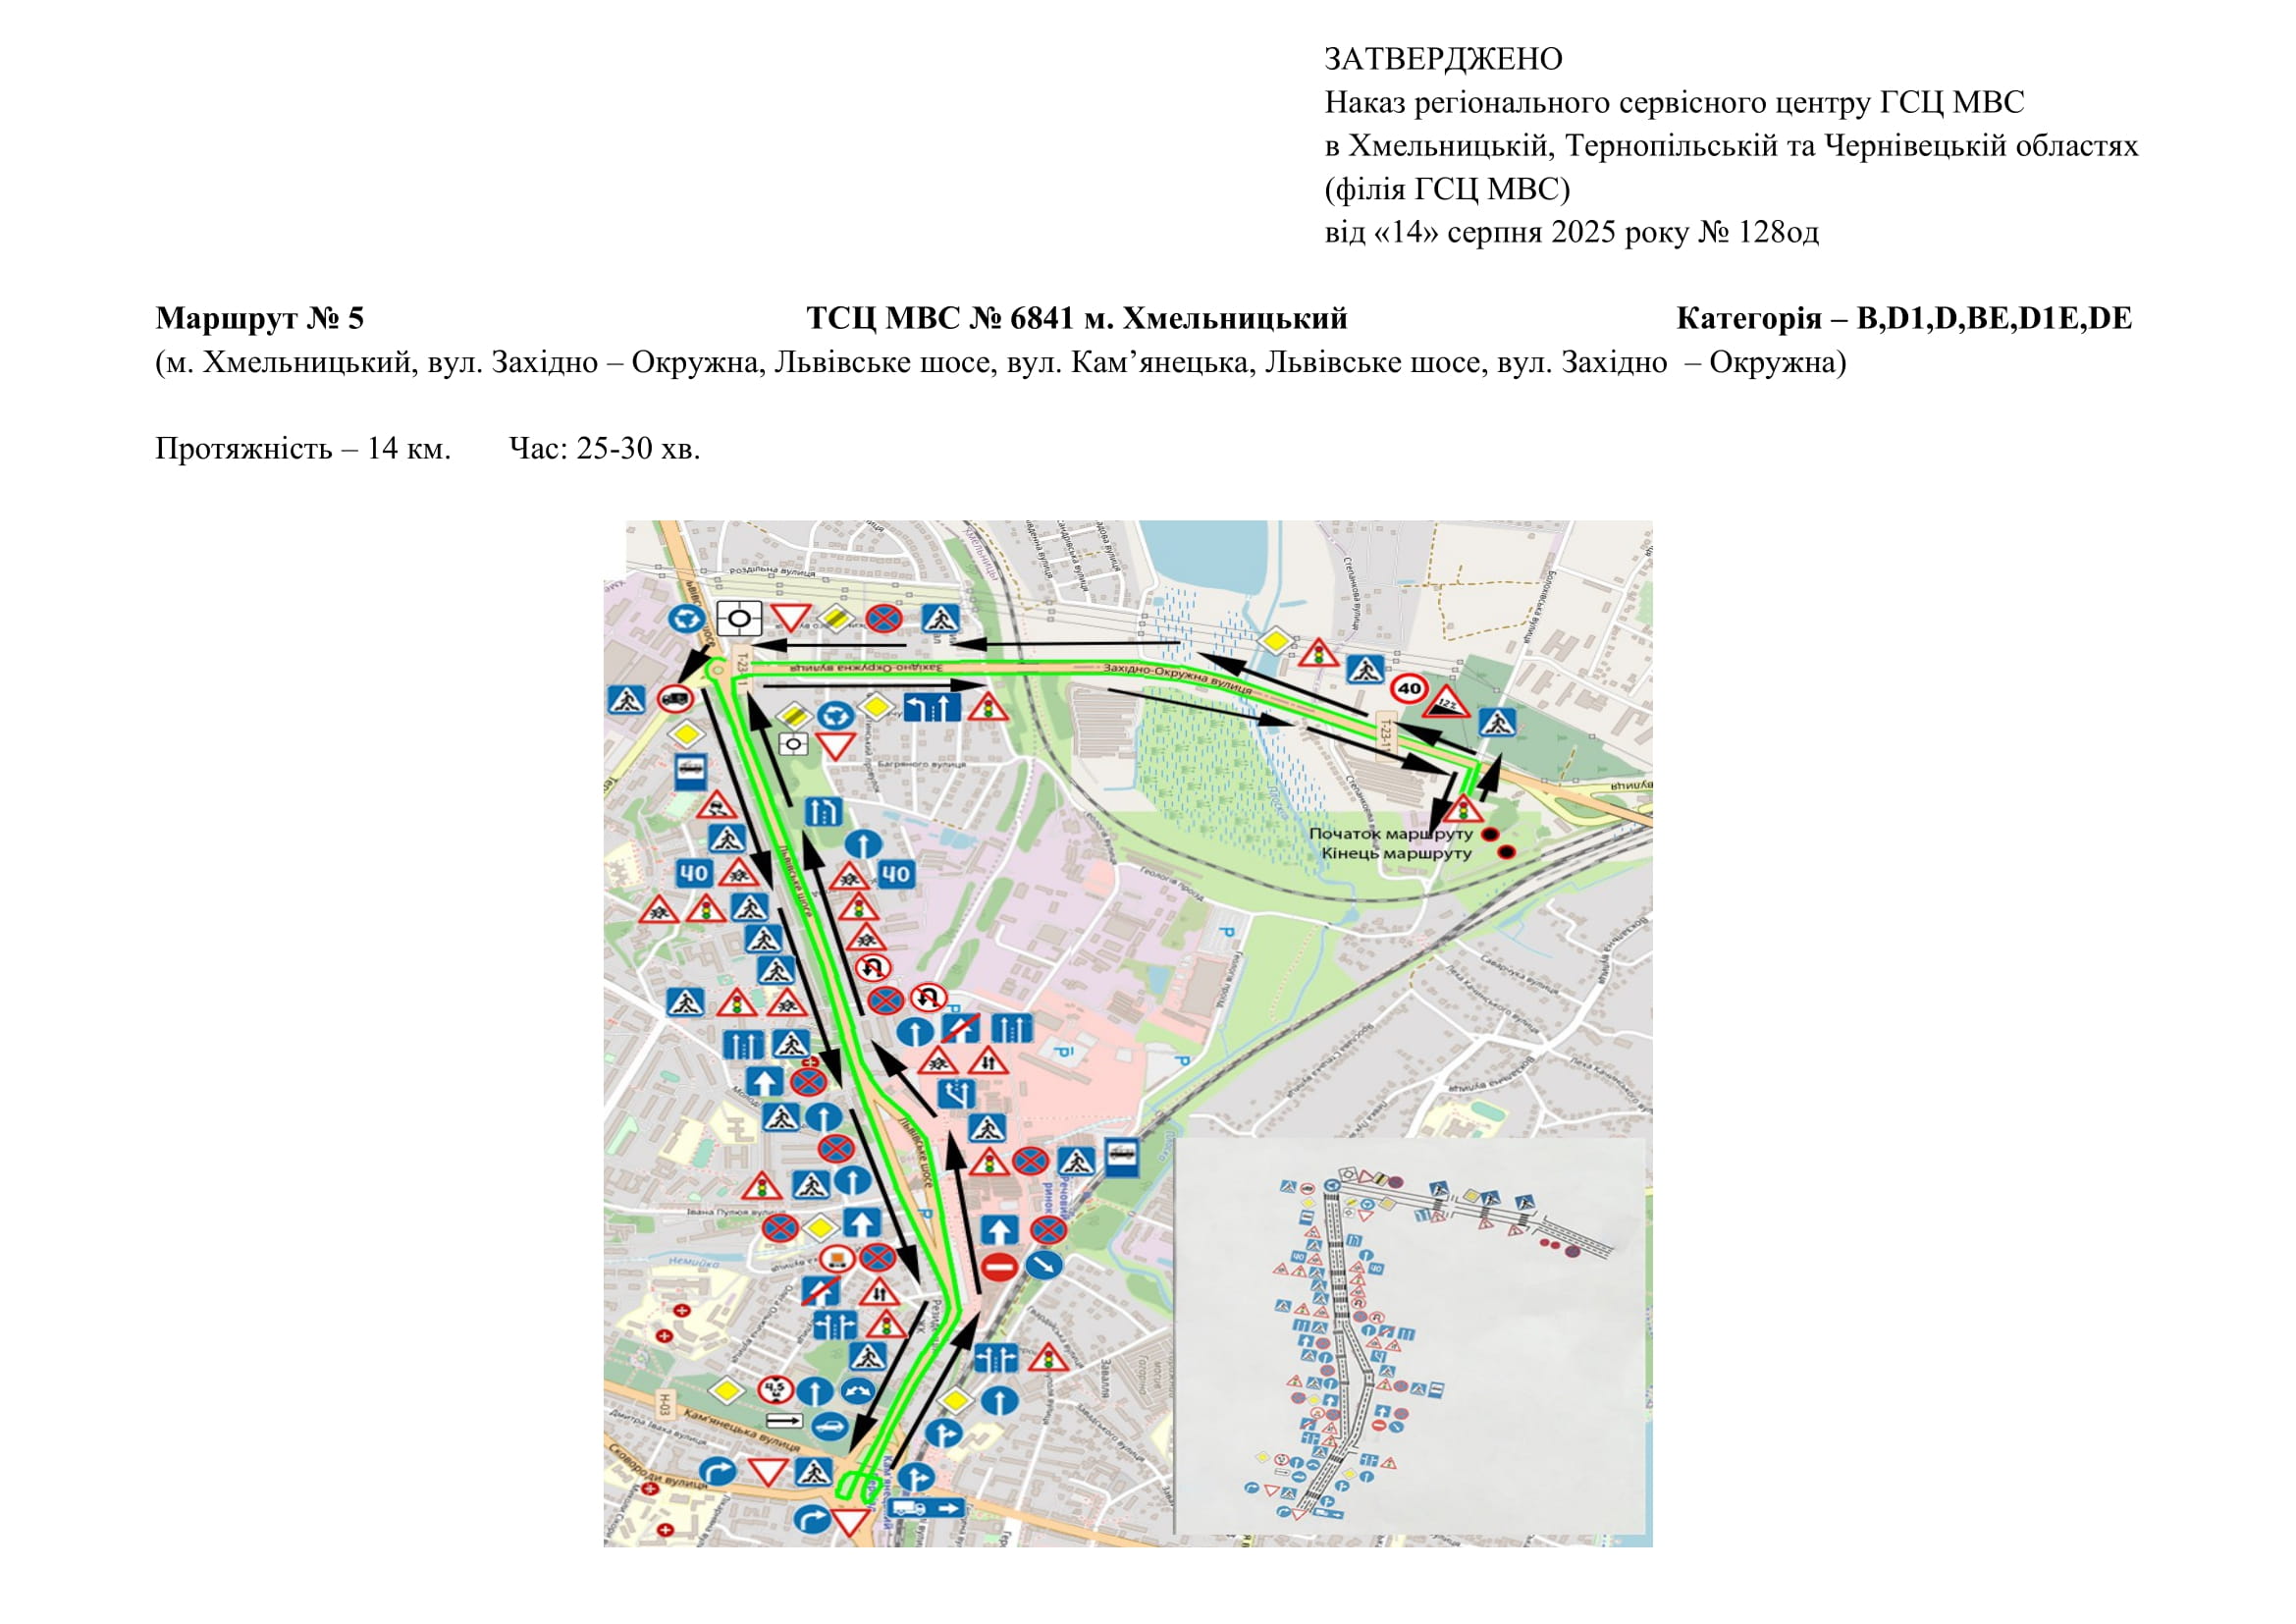Click the keep-right diagonal arrow sign
2296x1624 pixels.
(1044, 1264)
